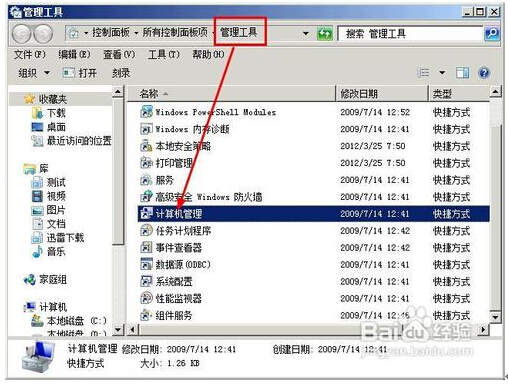Click navigation pane scroll up arrow
Screen dimensions: 508x385
[118, 91]
